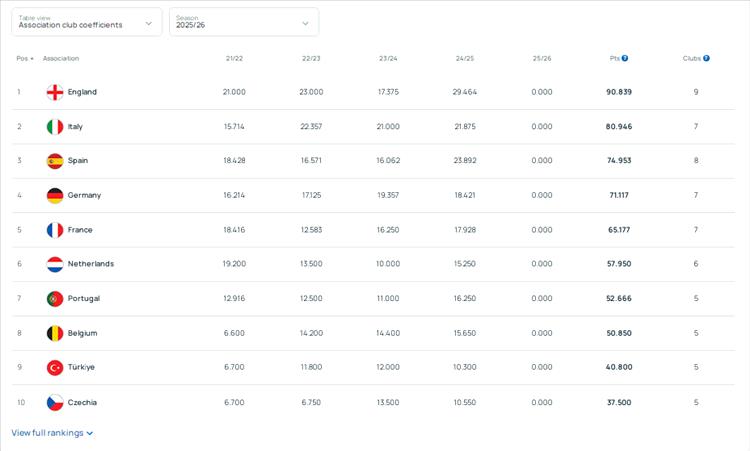Expand View full rankings
Viewport: 750px width, 451px height.
52,433
